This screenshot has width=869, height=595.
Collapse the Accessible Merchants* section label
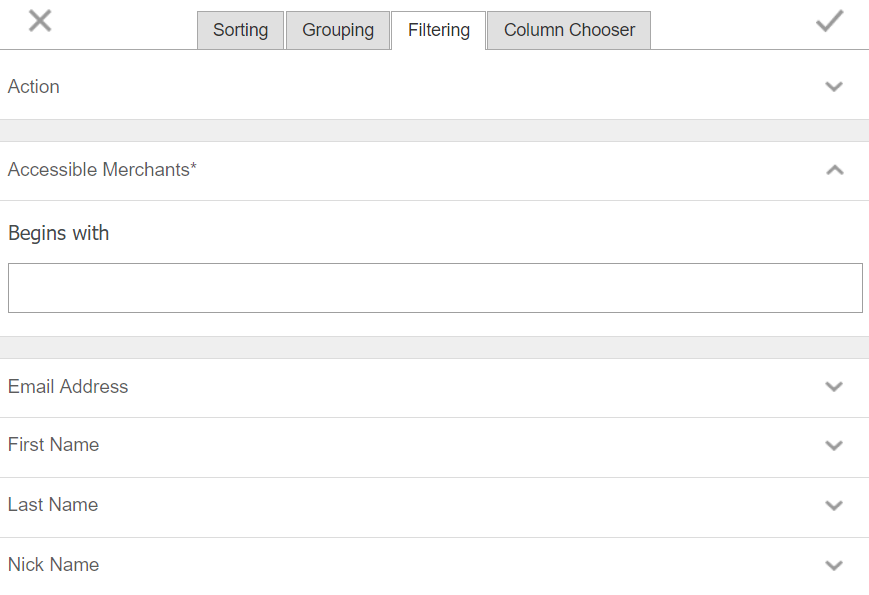pyautogui.click(x=102, y=170)
